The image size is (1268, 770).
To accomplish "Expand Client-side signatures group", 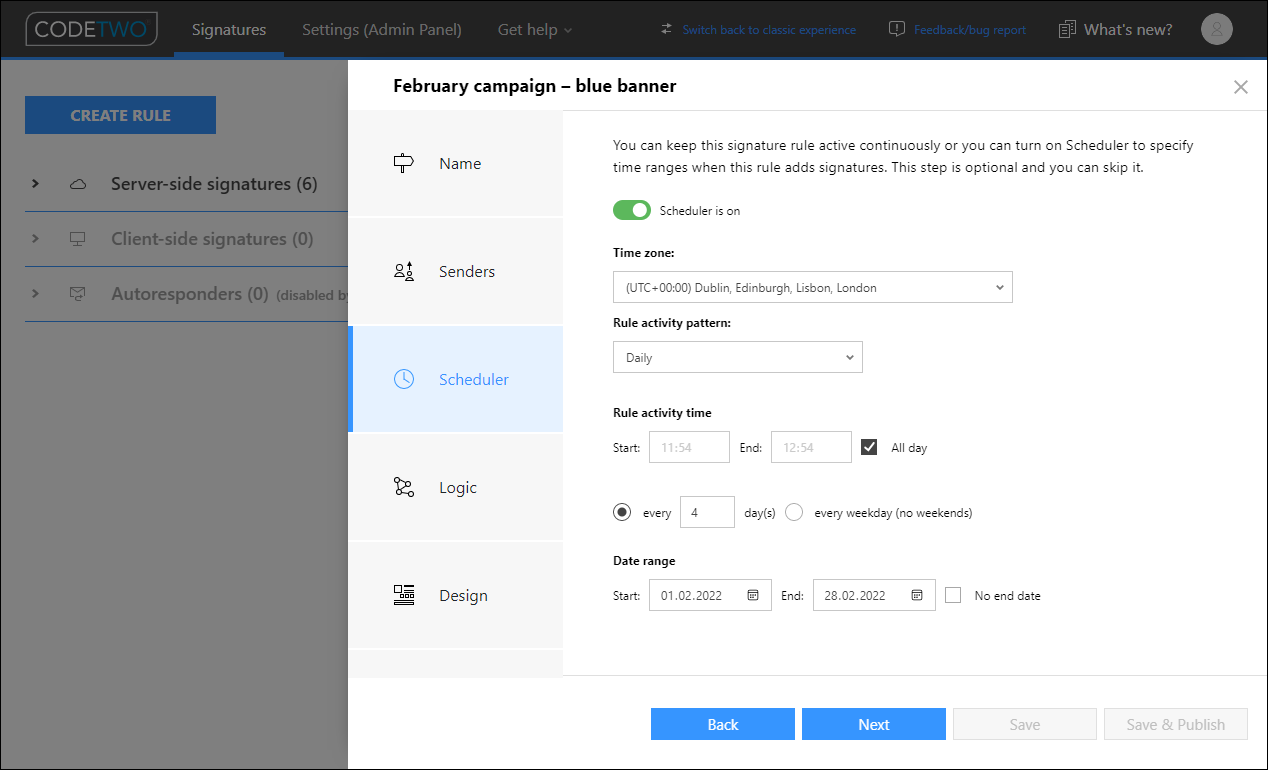I will pyautogui.click(x=35, y=239).
